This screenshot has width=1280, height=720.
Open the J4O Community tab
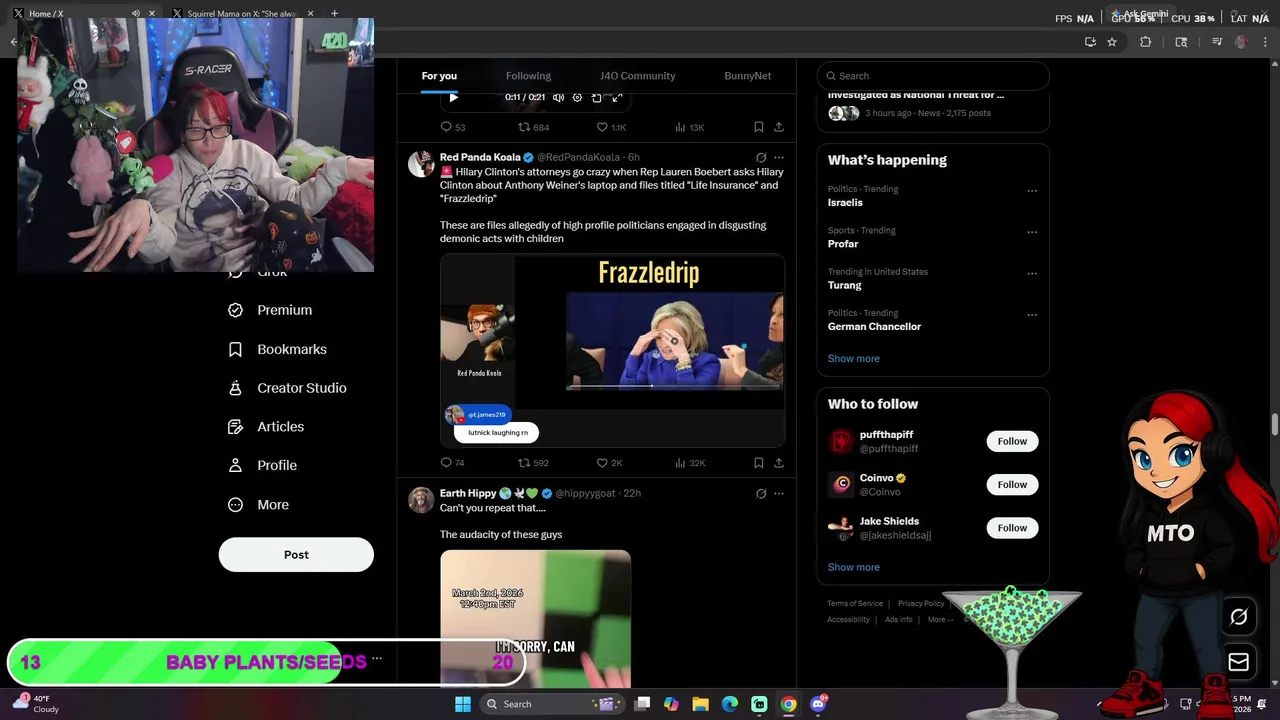[638, 76]
